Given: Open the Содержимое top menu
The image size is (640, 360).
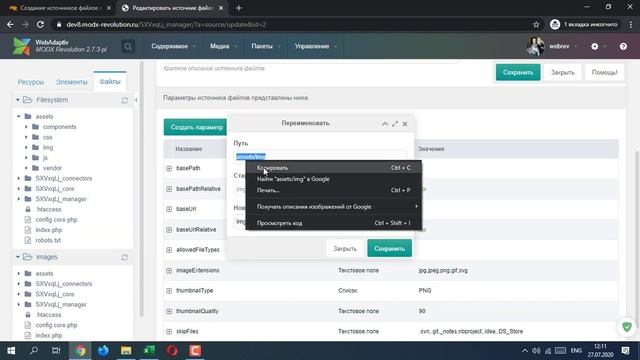Looking at the screenshot, I should click(x=173, y=47).
